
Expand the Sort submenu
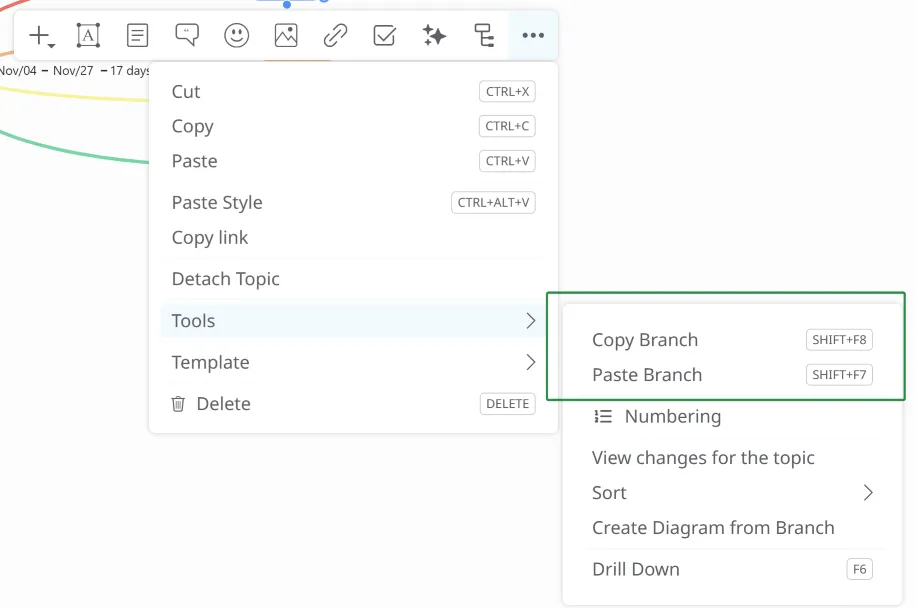pyautogui.click(x=867, y=493)
